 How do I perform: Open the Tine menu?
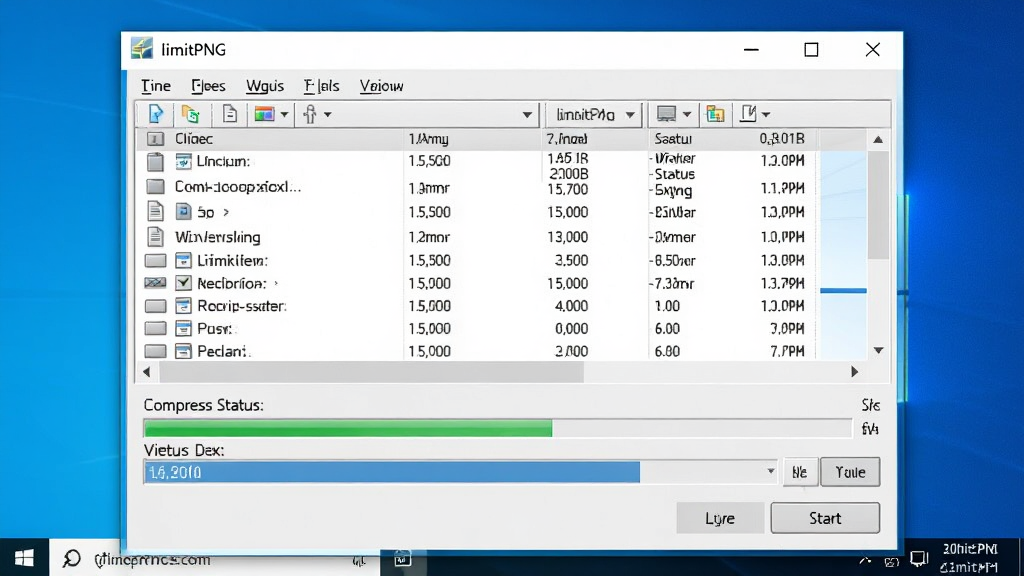click(x=156, y=86)
